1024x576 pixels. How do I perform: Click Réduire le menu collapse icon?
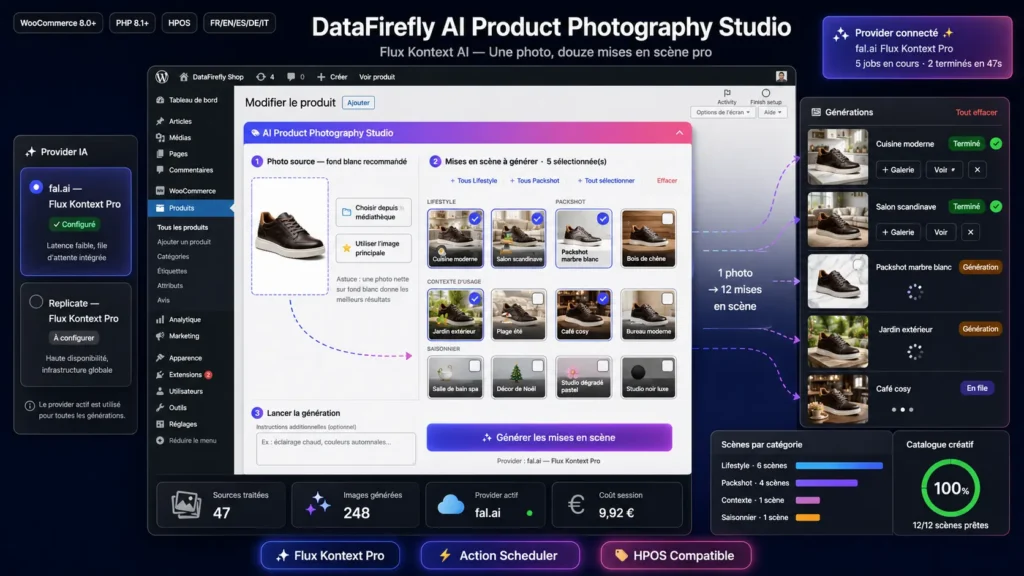(160, 441)
